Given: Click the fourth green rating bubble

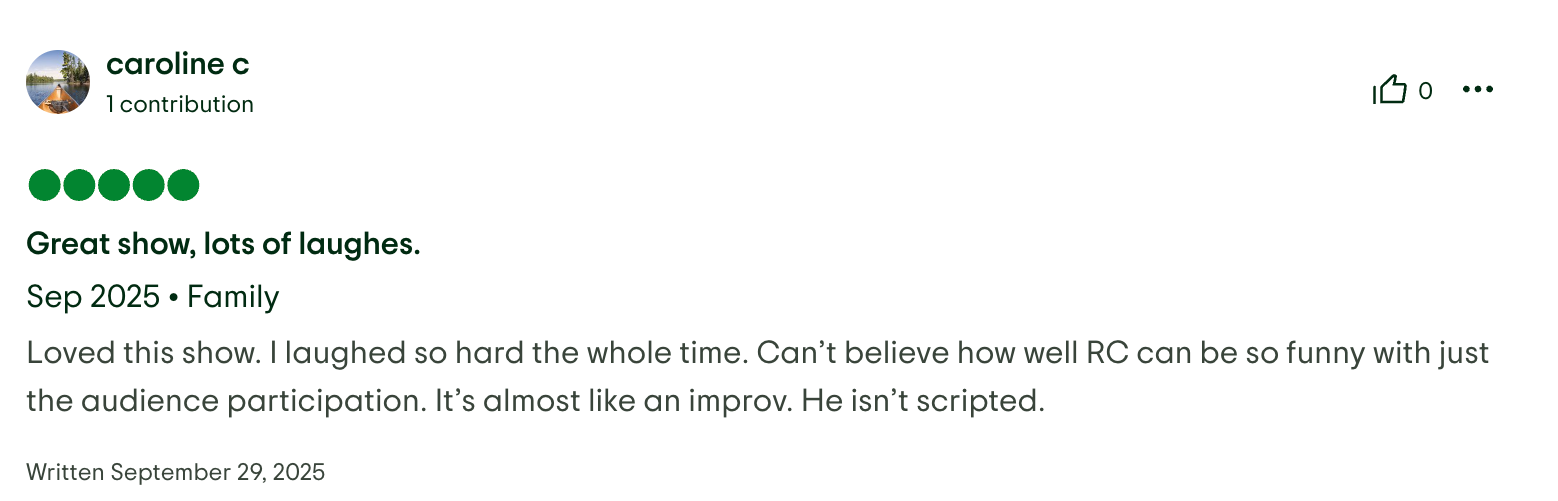Looking at the screenshot, I should [x=148, y=186].
